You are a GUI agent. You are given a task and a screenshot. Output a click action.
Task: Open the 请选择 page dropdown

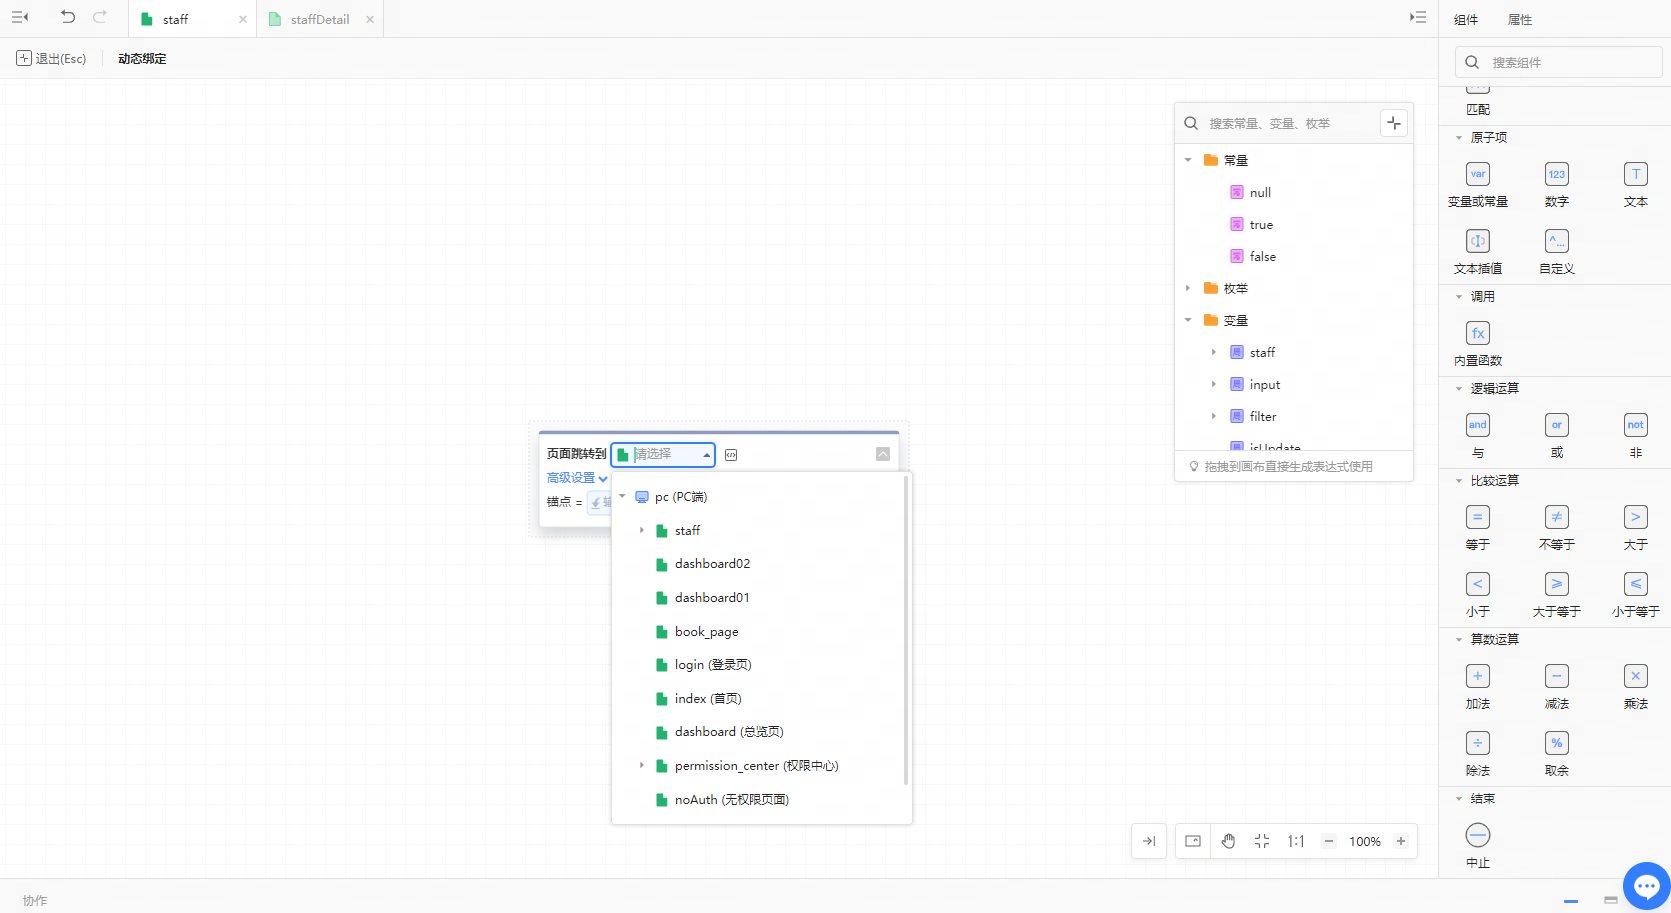(663, 454)
